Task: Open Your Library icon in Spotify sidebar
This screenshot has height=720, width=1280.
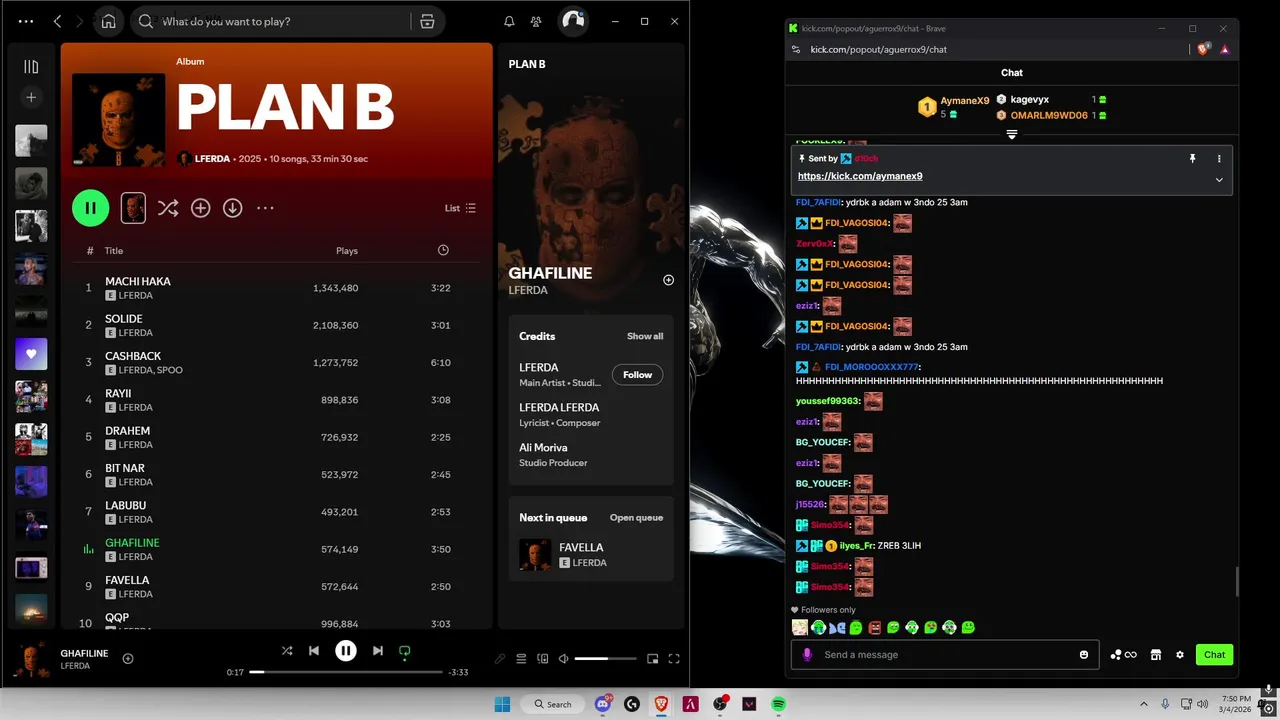Action: click(31, 67)
